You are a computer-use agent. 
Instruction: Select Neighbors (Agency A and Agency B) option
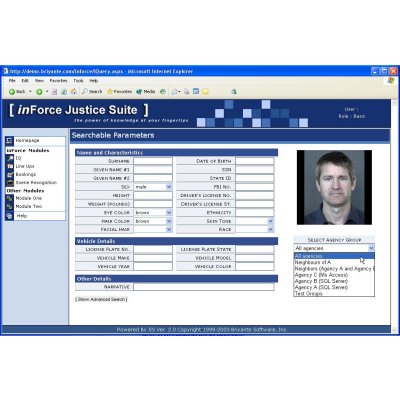[334, 269]
